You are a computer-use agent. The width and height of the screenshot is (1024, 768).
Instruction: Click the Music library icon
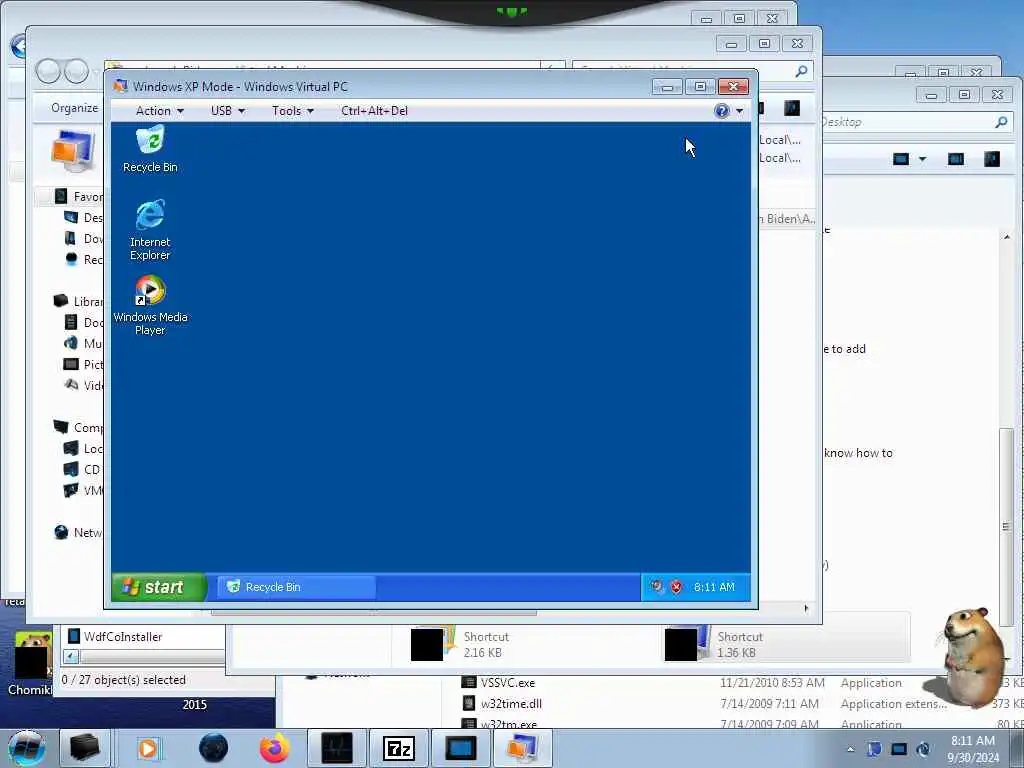(x=71, y=343)
